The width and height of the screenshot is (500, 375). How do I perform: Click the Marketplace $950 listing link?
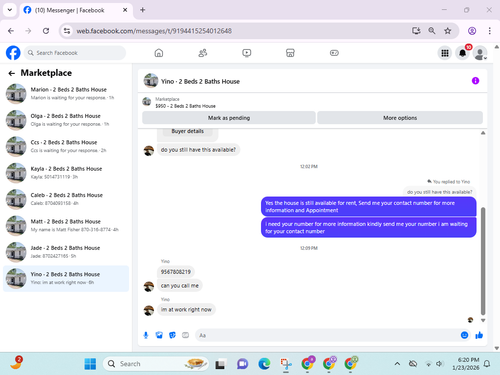(x=185, y=106)
